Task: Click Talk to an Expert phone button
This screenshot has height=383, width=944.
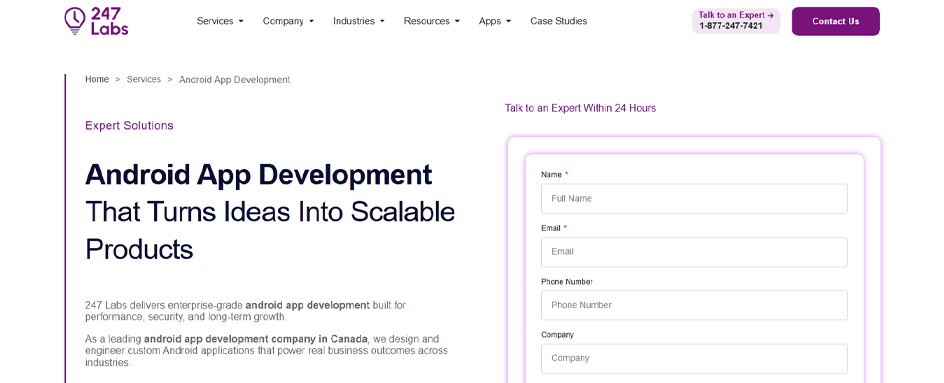Action: pos(736,21)
